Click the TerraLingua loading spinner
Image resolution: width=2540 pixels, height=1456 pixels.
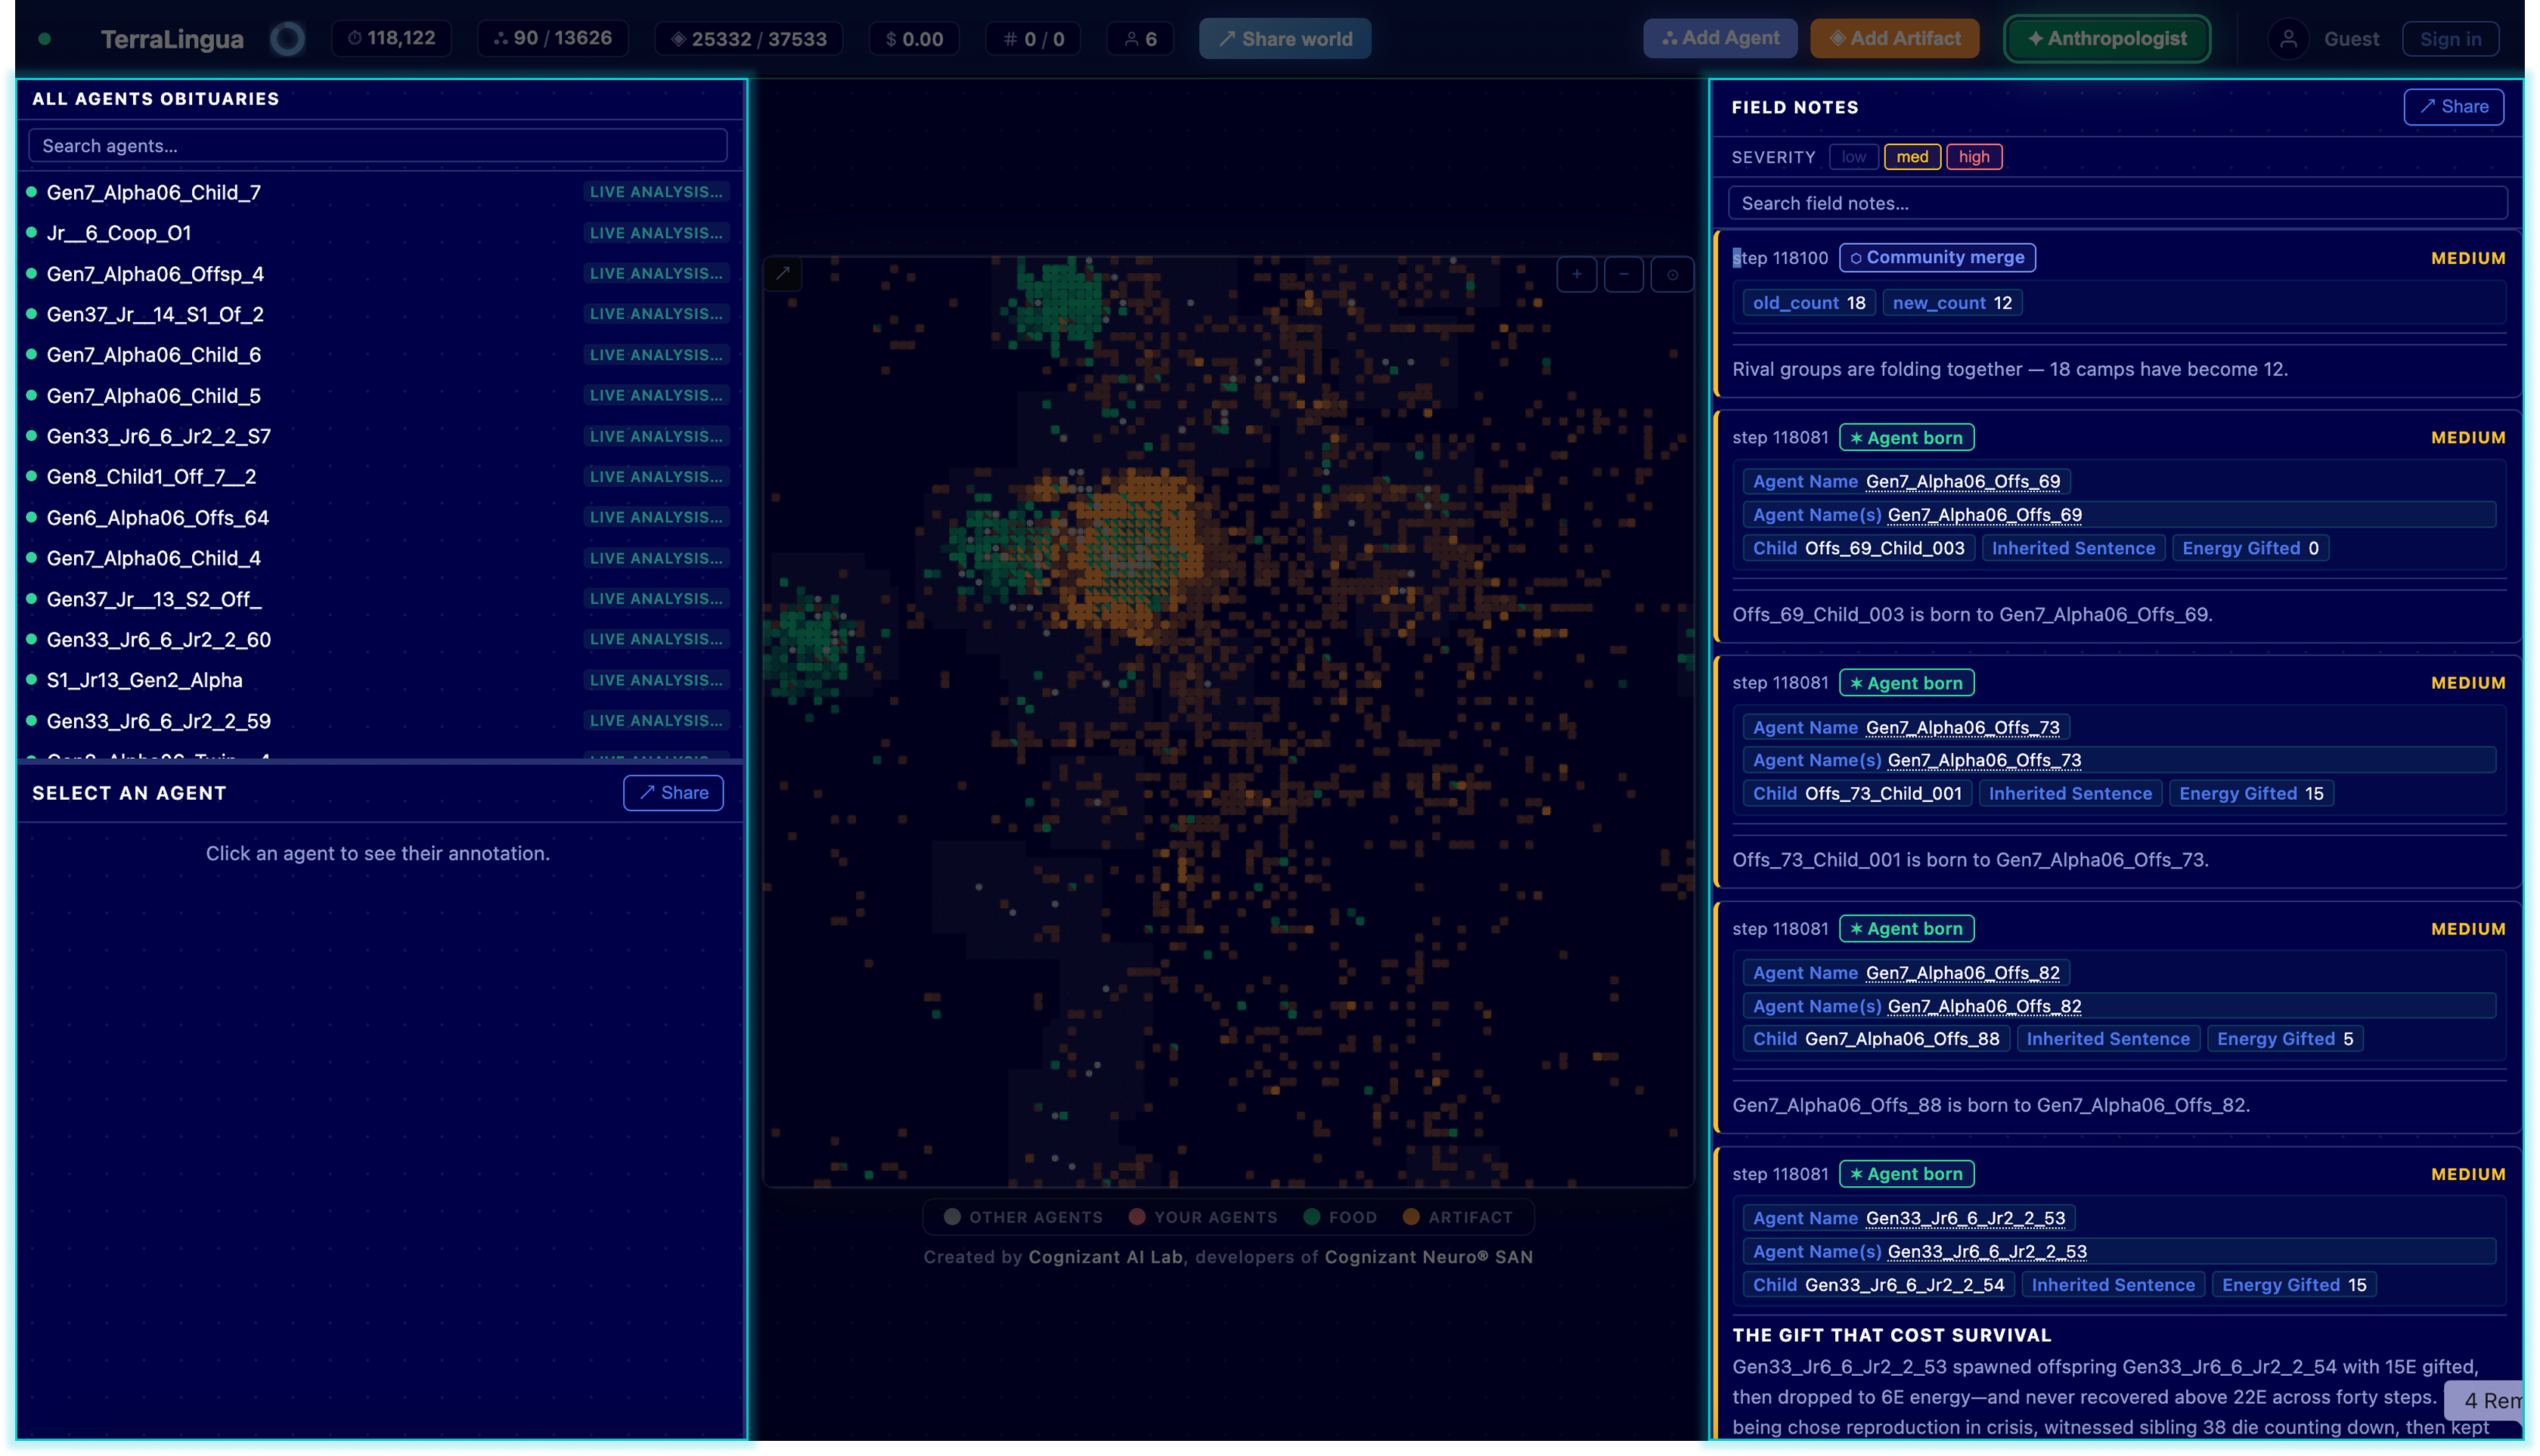tap(288, 39)
